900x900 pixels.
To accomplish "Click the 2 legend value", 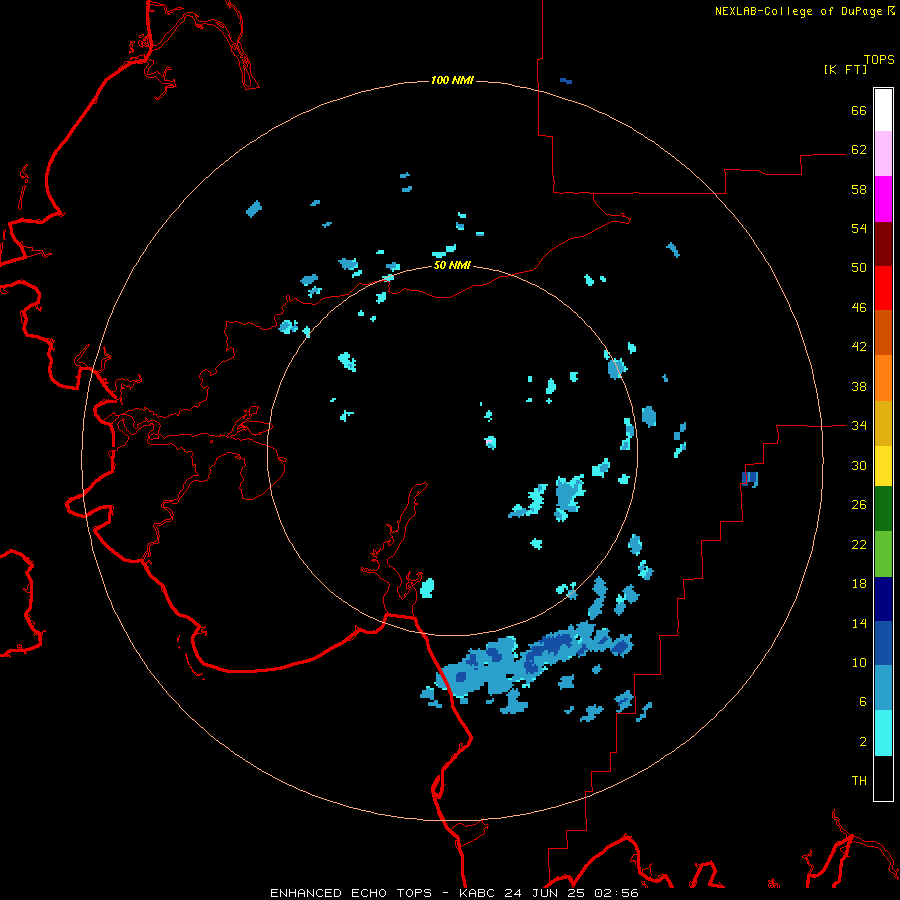I will (863, 742).
